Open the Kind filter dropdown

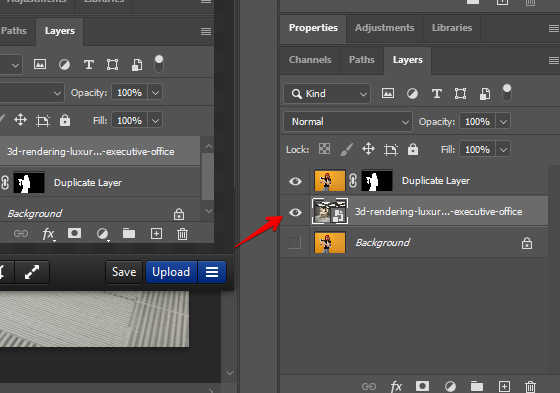point(327,94)
